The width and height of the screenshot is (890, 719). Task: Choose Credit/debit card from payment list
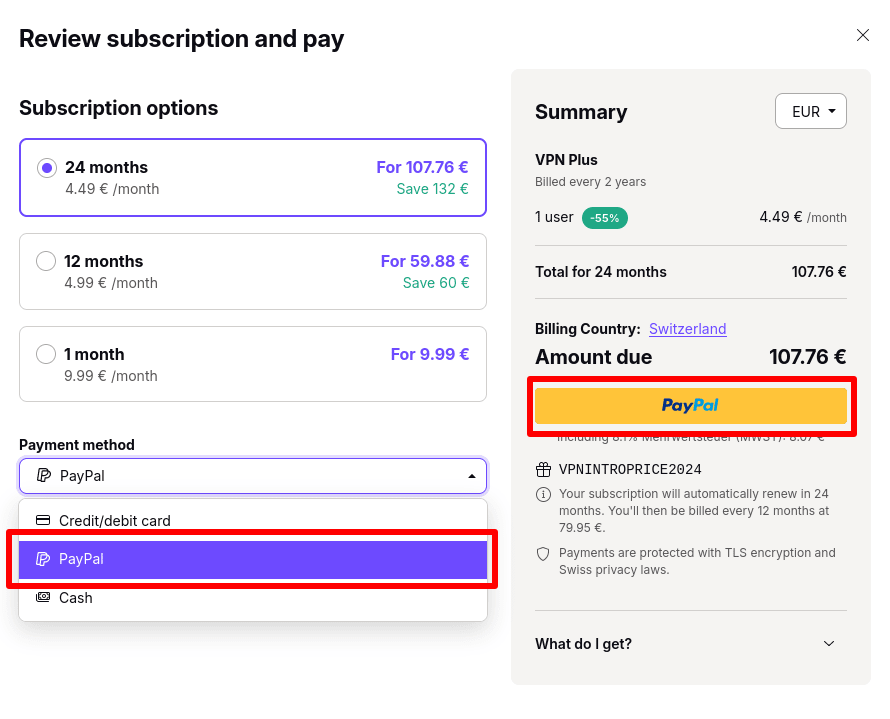[253, 520]
